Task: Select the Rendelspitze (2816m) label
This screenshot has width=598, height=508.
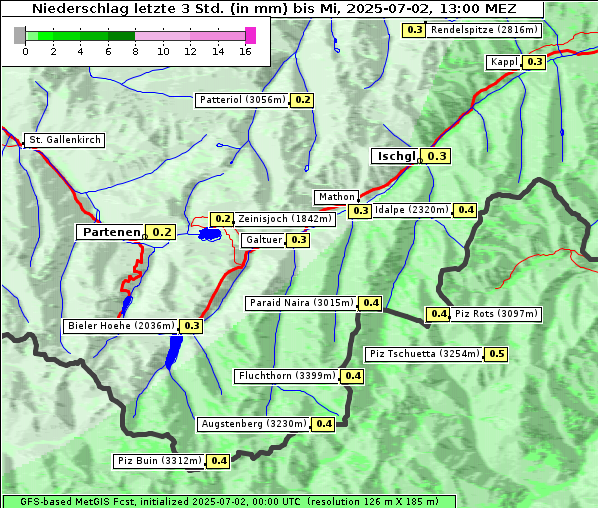Action: 484,30
